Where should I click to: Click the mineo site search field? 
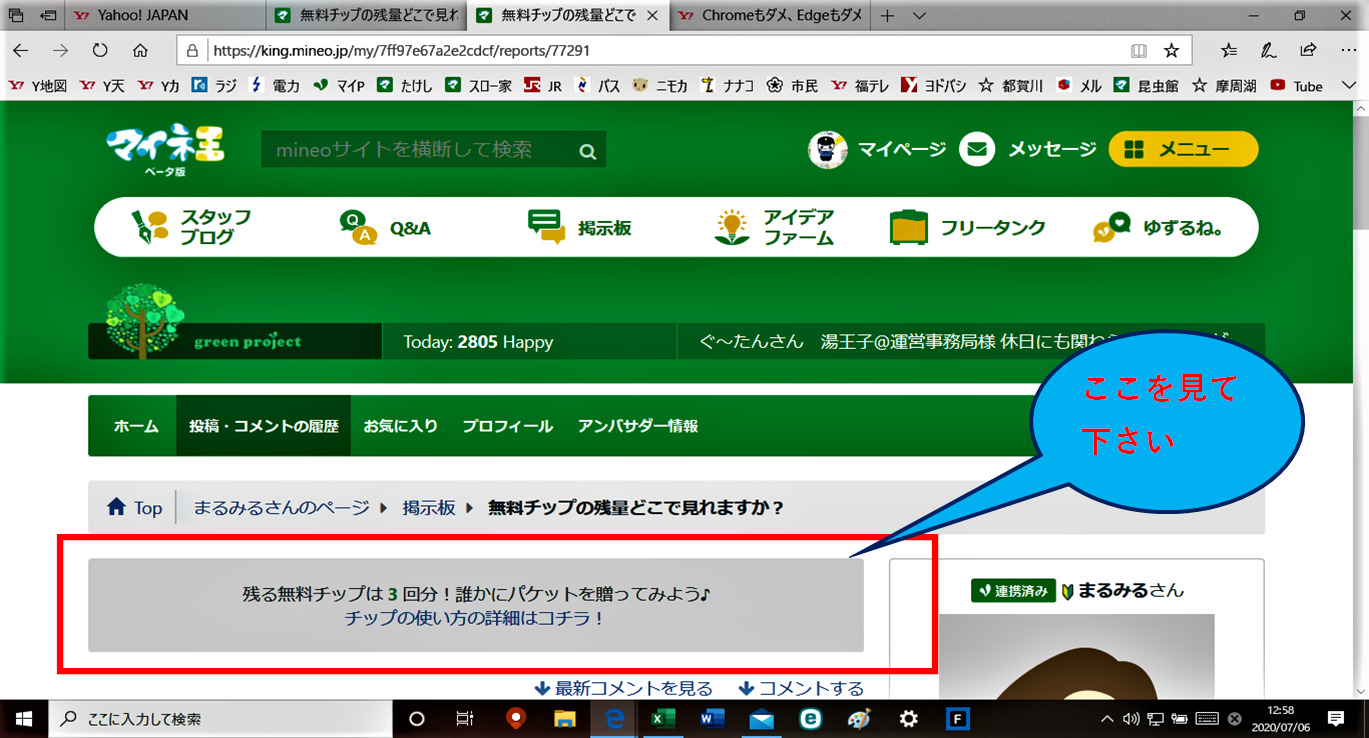pos(415,150)
